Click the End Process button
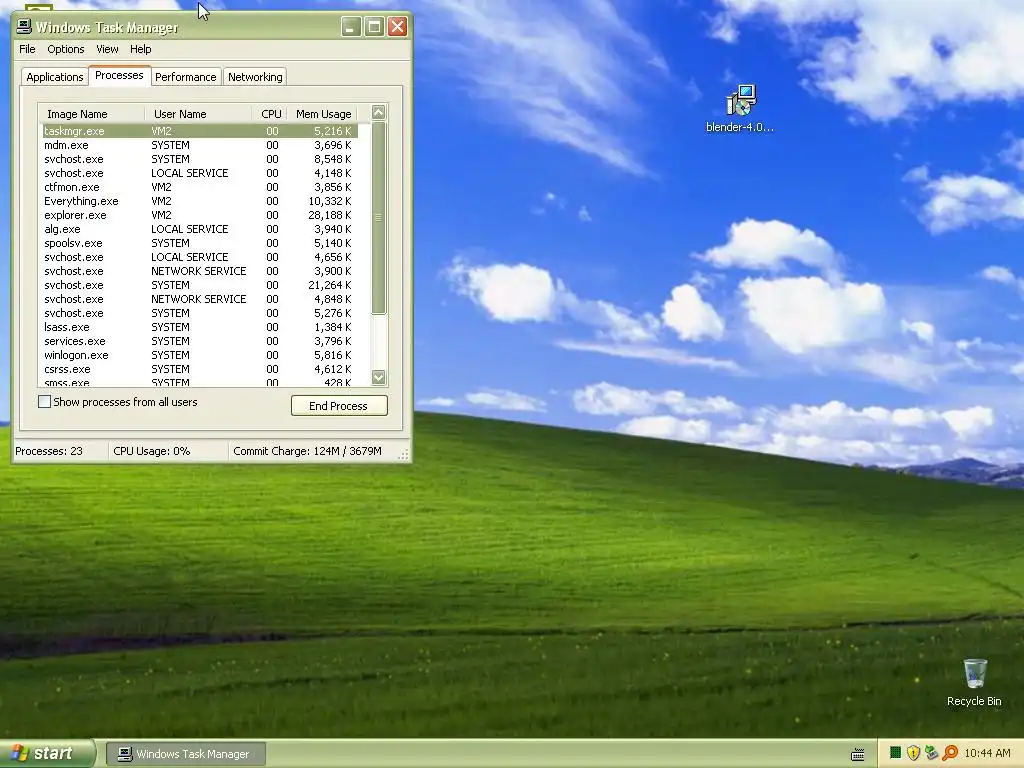The height and width of the screenshot is (768, 1024). coord(339,406)
